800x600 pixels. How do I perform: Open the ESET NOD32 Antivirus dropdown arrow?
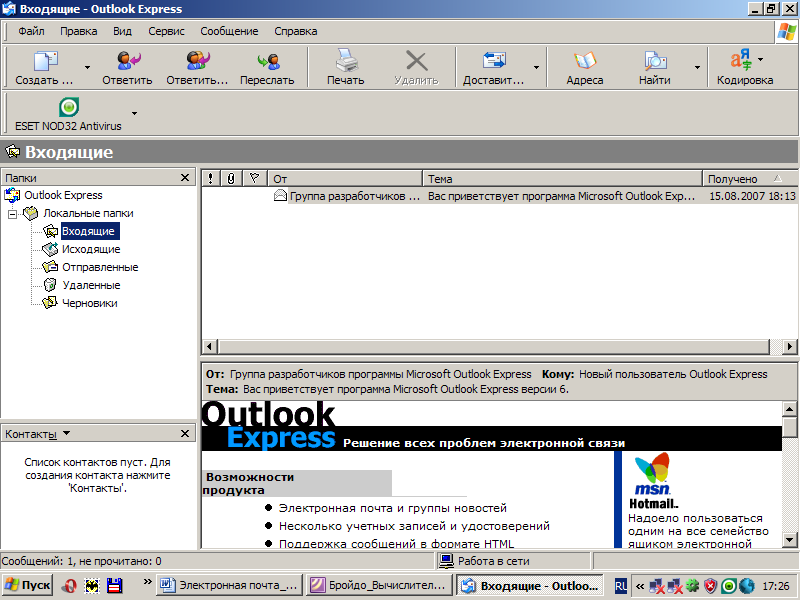(x=134, y=113)
